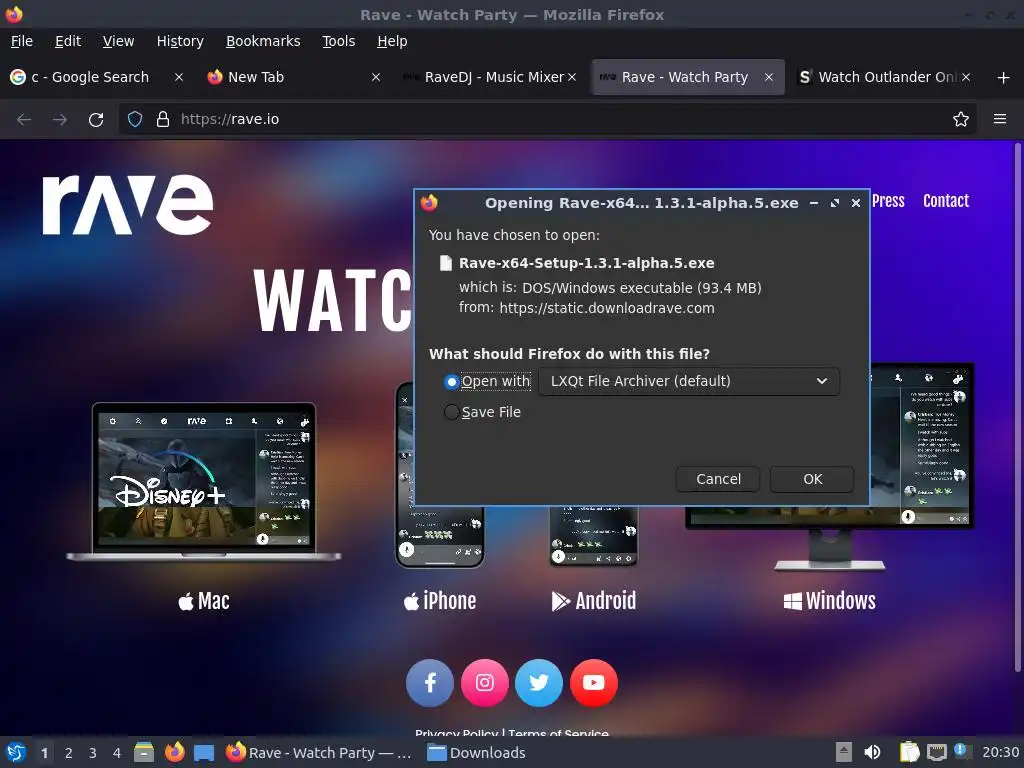The height and width of the screenshot is (768, 1024).
Task: Click the removable media eject tray icon
Action: tap(844, 753)
